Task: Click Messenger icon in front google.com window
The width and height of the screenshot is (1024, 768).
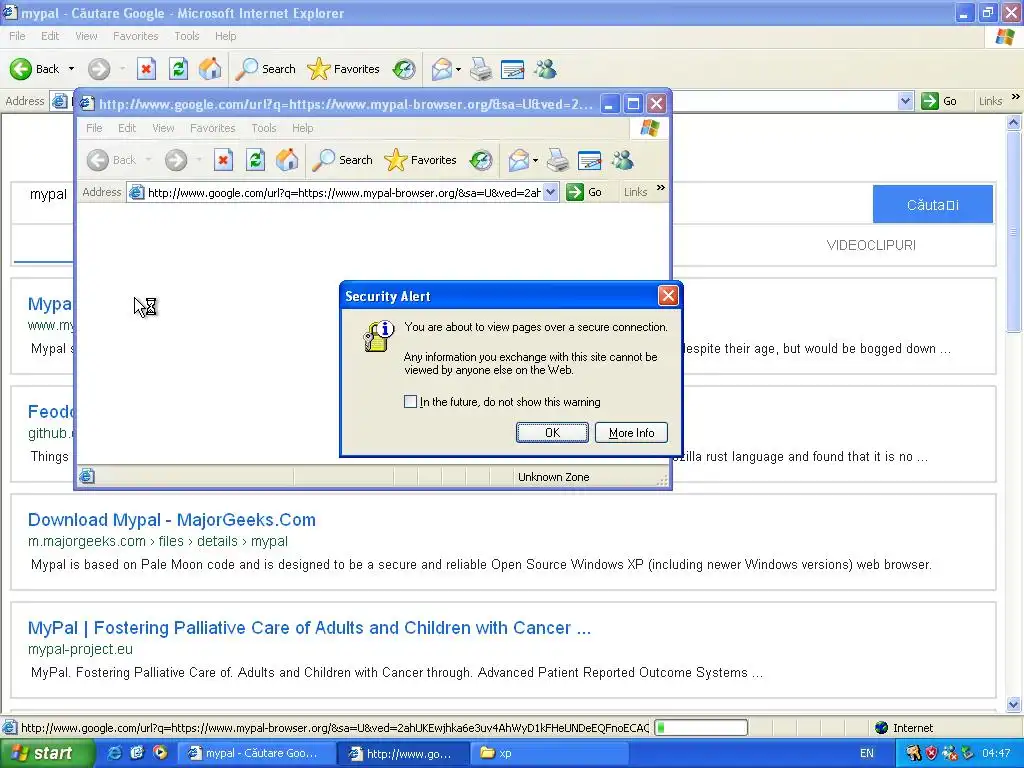Action: click(622, 160)
